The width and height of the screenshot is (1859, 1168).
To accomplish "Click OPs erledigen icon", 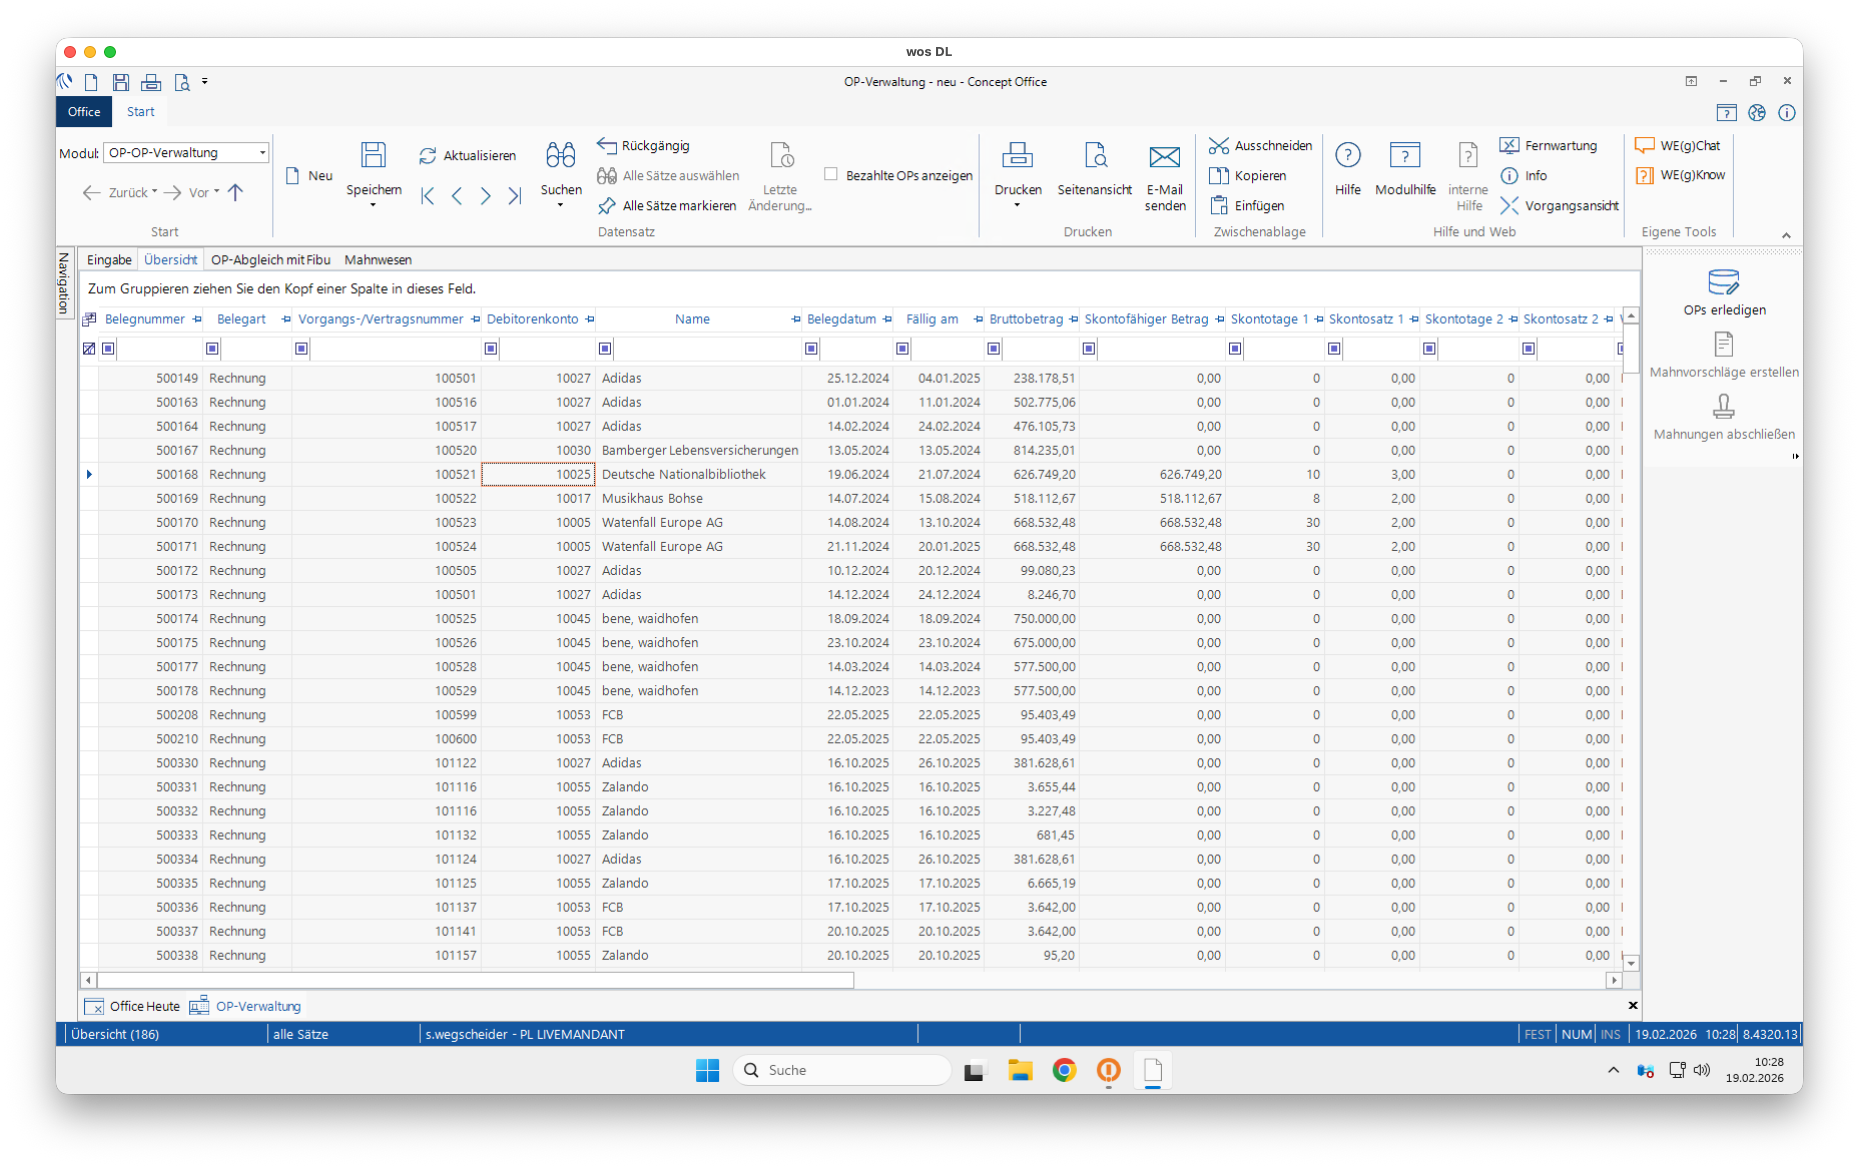I will click(x=1723, y=283).
